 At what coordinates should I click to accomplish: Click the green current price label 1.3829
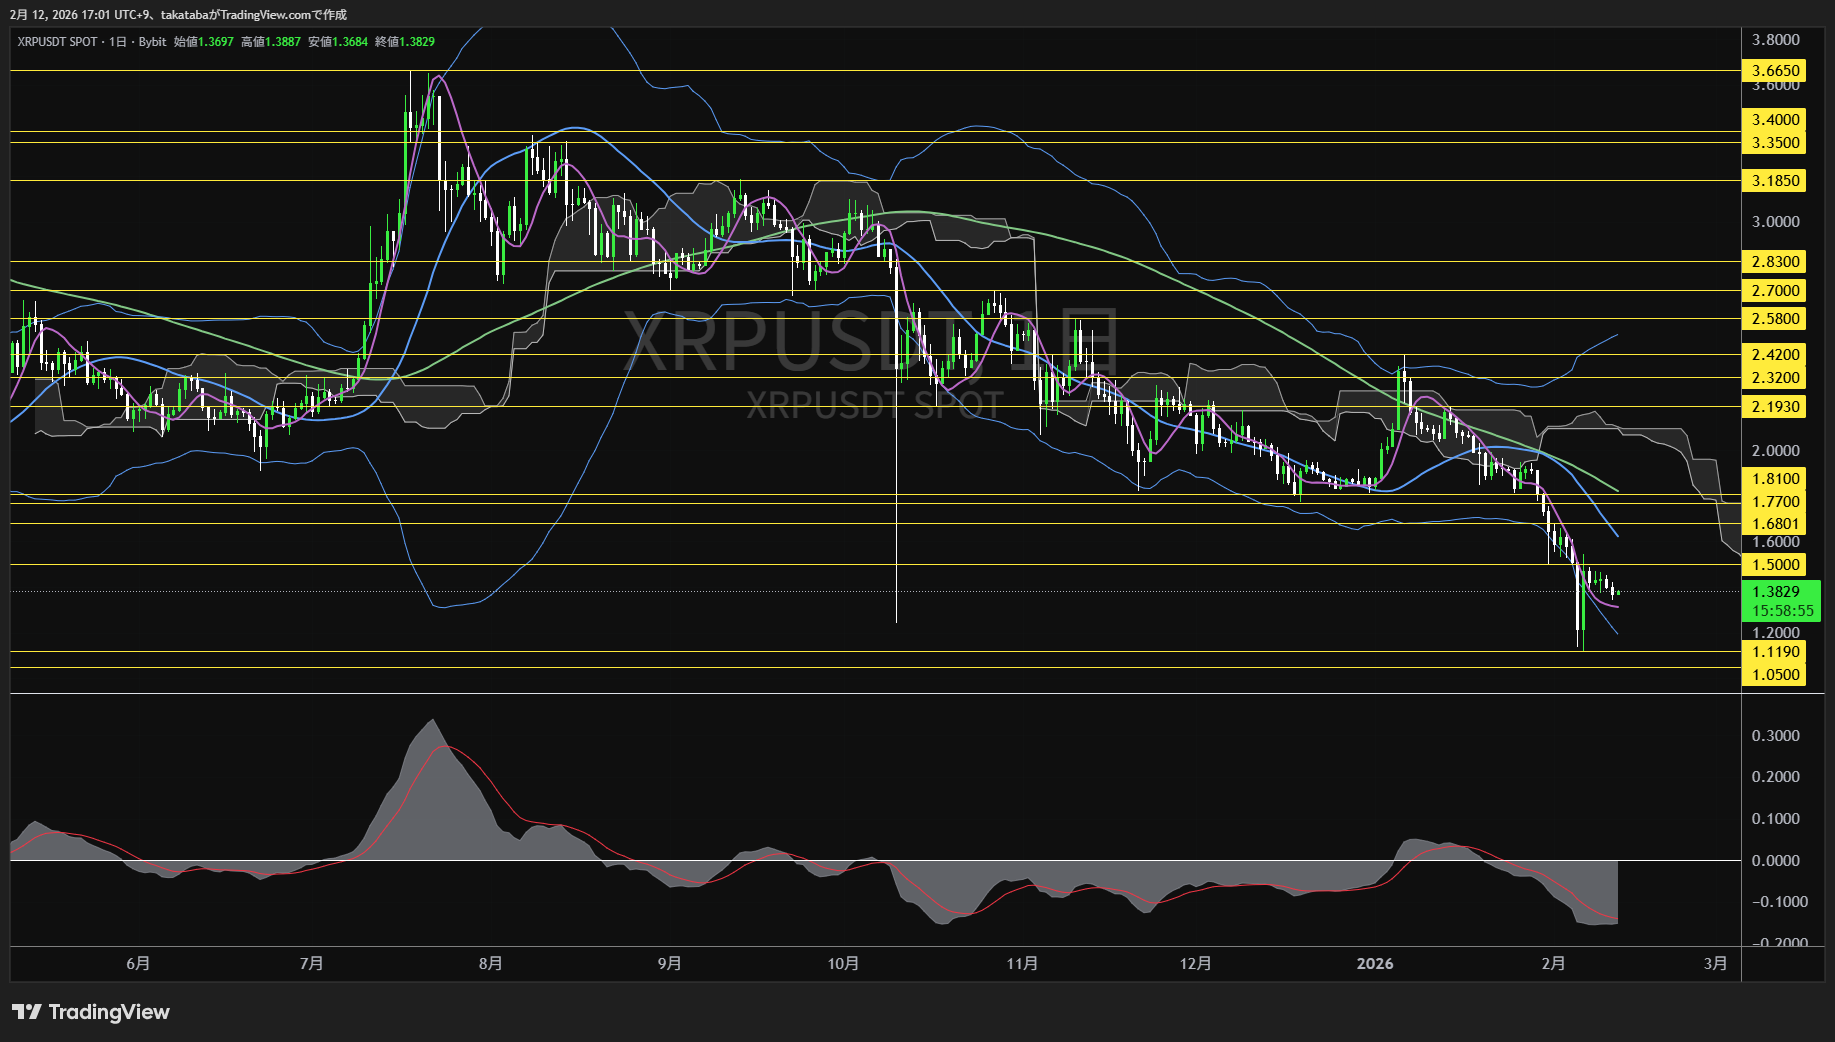point(1775,591)
